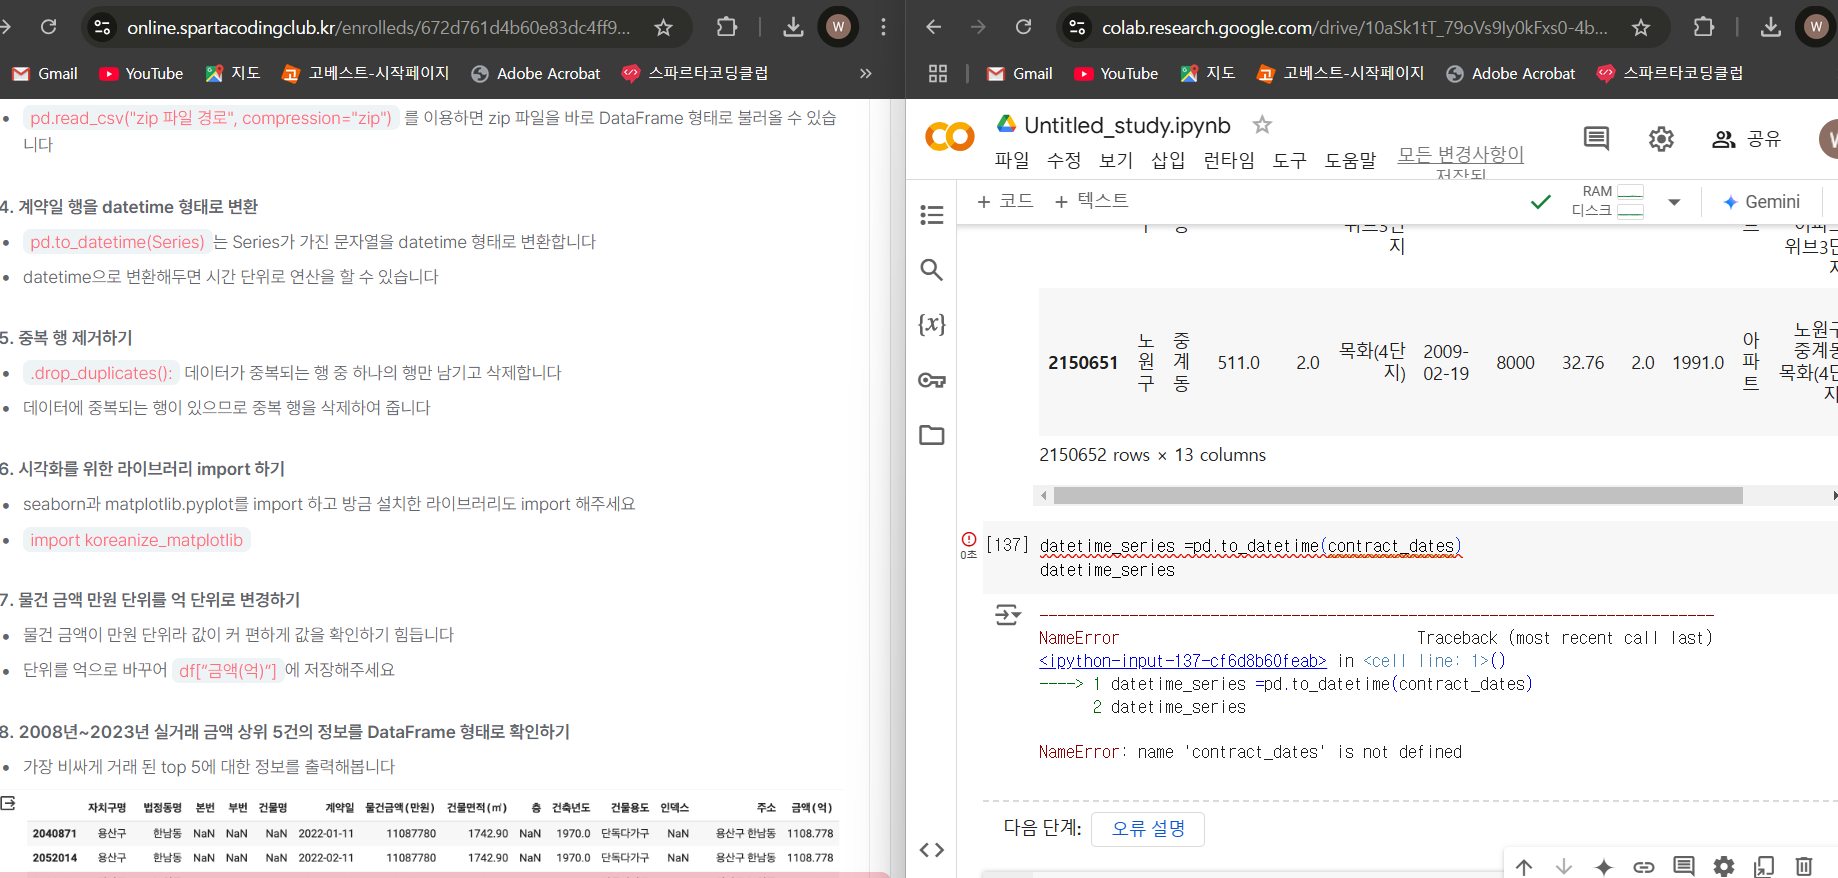Add a text cell with + 텍스트

[x=1092, y=201]
